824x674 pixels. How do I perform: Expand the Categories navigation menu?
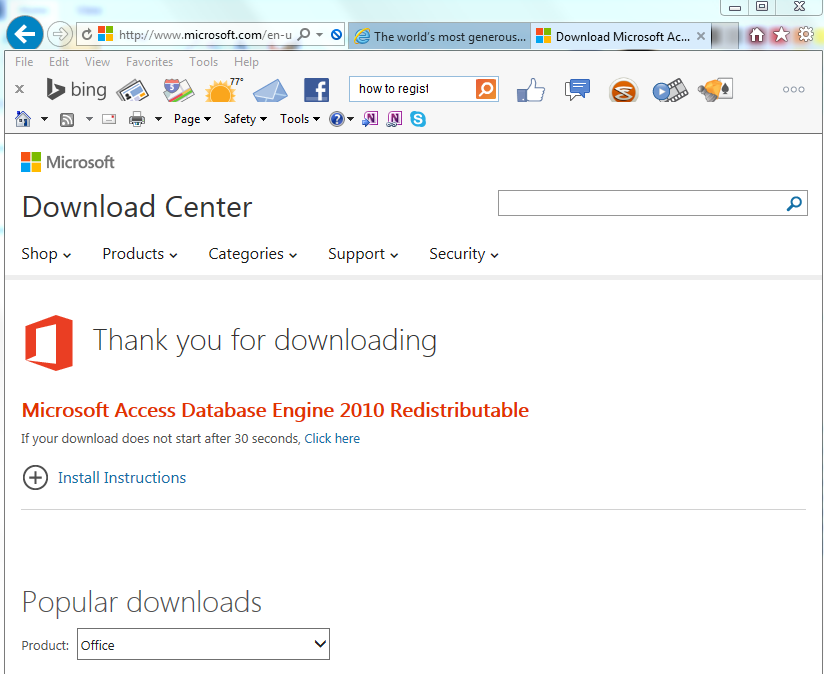coord(253,254)
